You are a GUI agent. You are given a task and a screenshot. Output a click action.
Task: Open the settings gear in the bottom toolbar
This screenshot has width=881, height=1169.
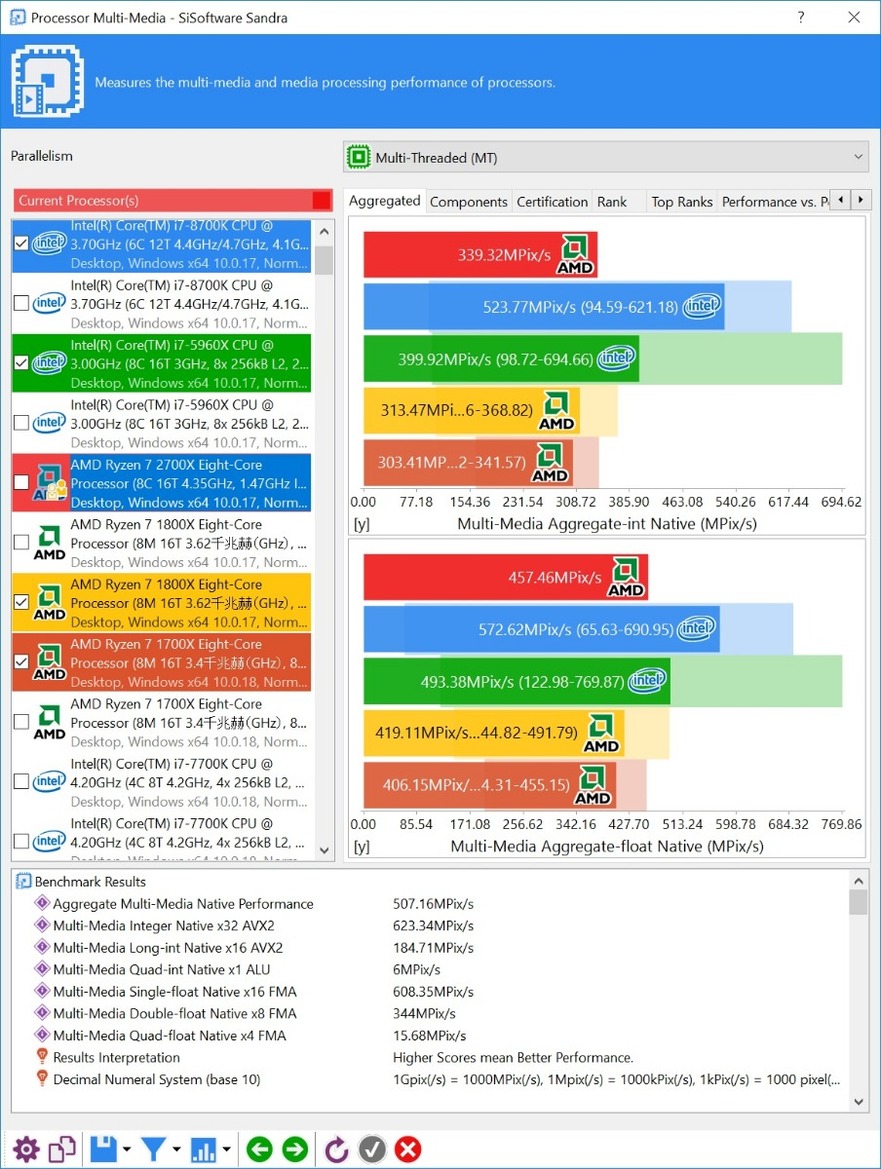click(26, 1149)
